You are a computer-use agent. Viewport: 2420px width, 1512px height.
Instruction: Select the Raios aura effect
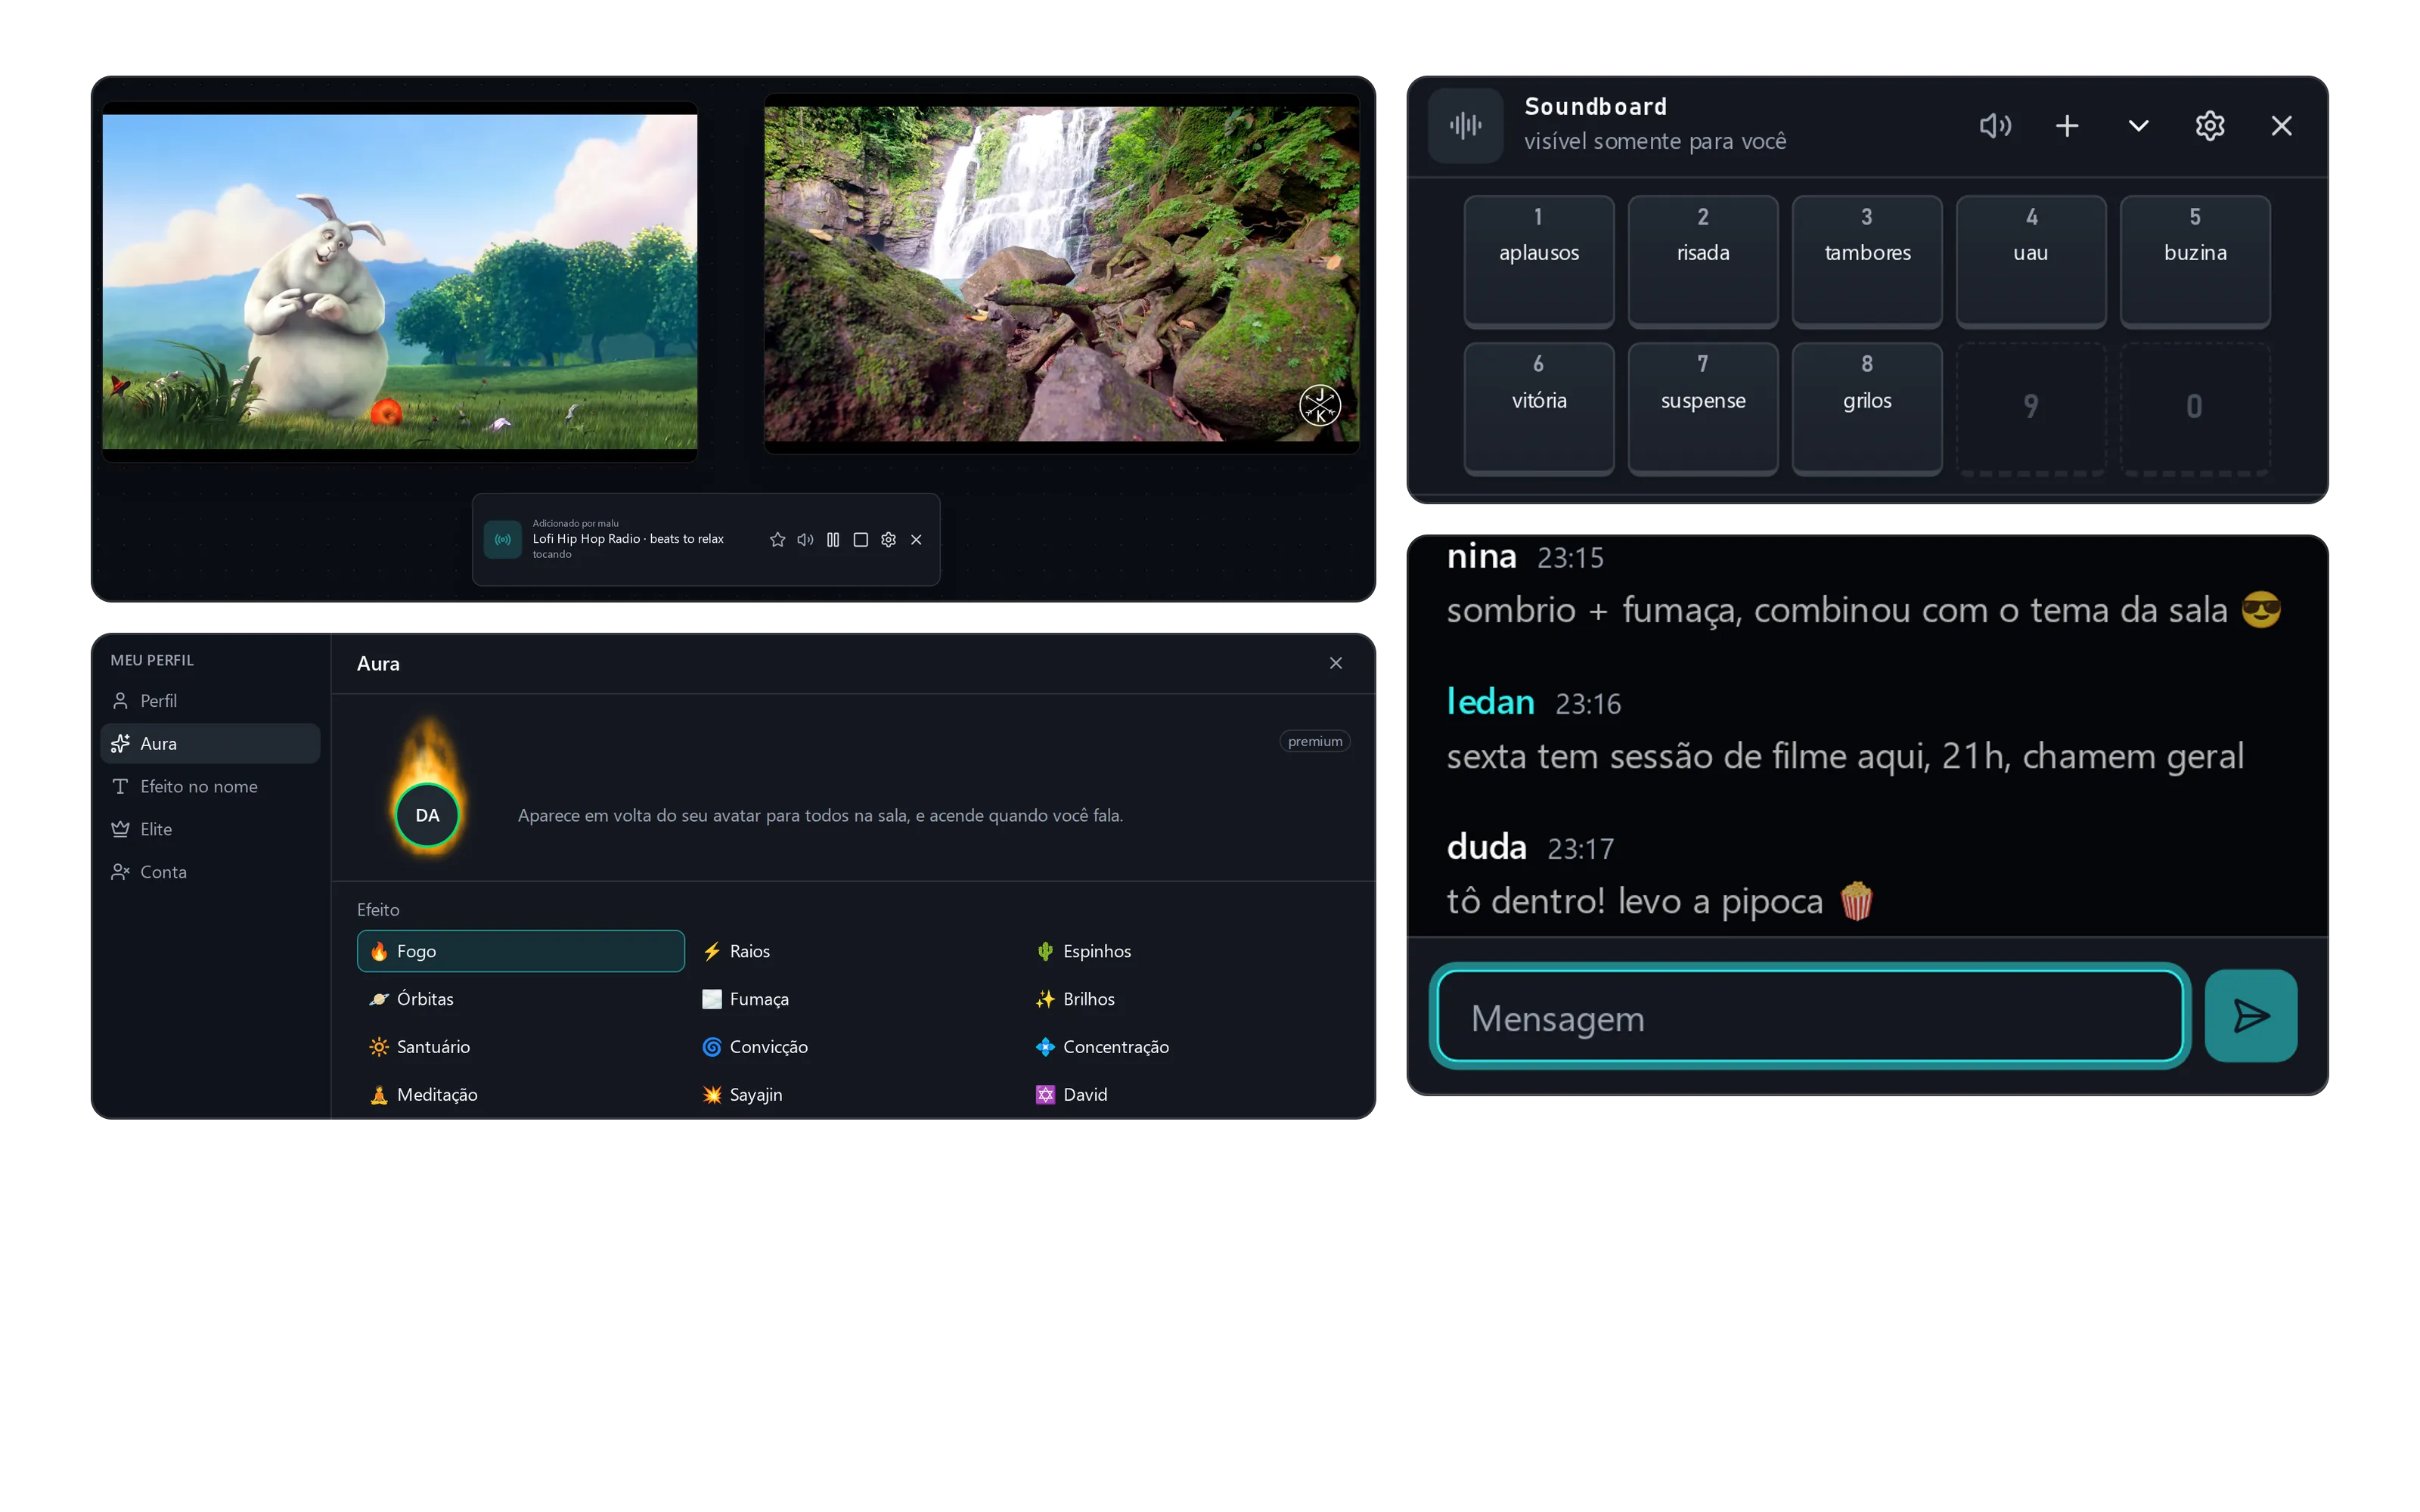pos(854,951)
